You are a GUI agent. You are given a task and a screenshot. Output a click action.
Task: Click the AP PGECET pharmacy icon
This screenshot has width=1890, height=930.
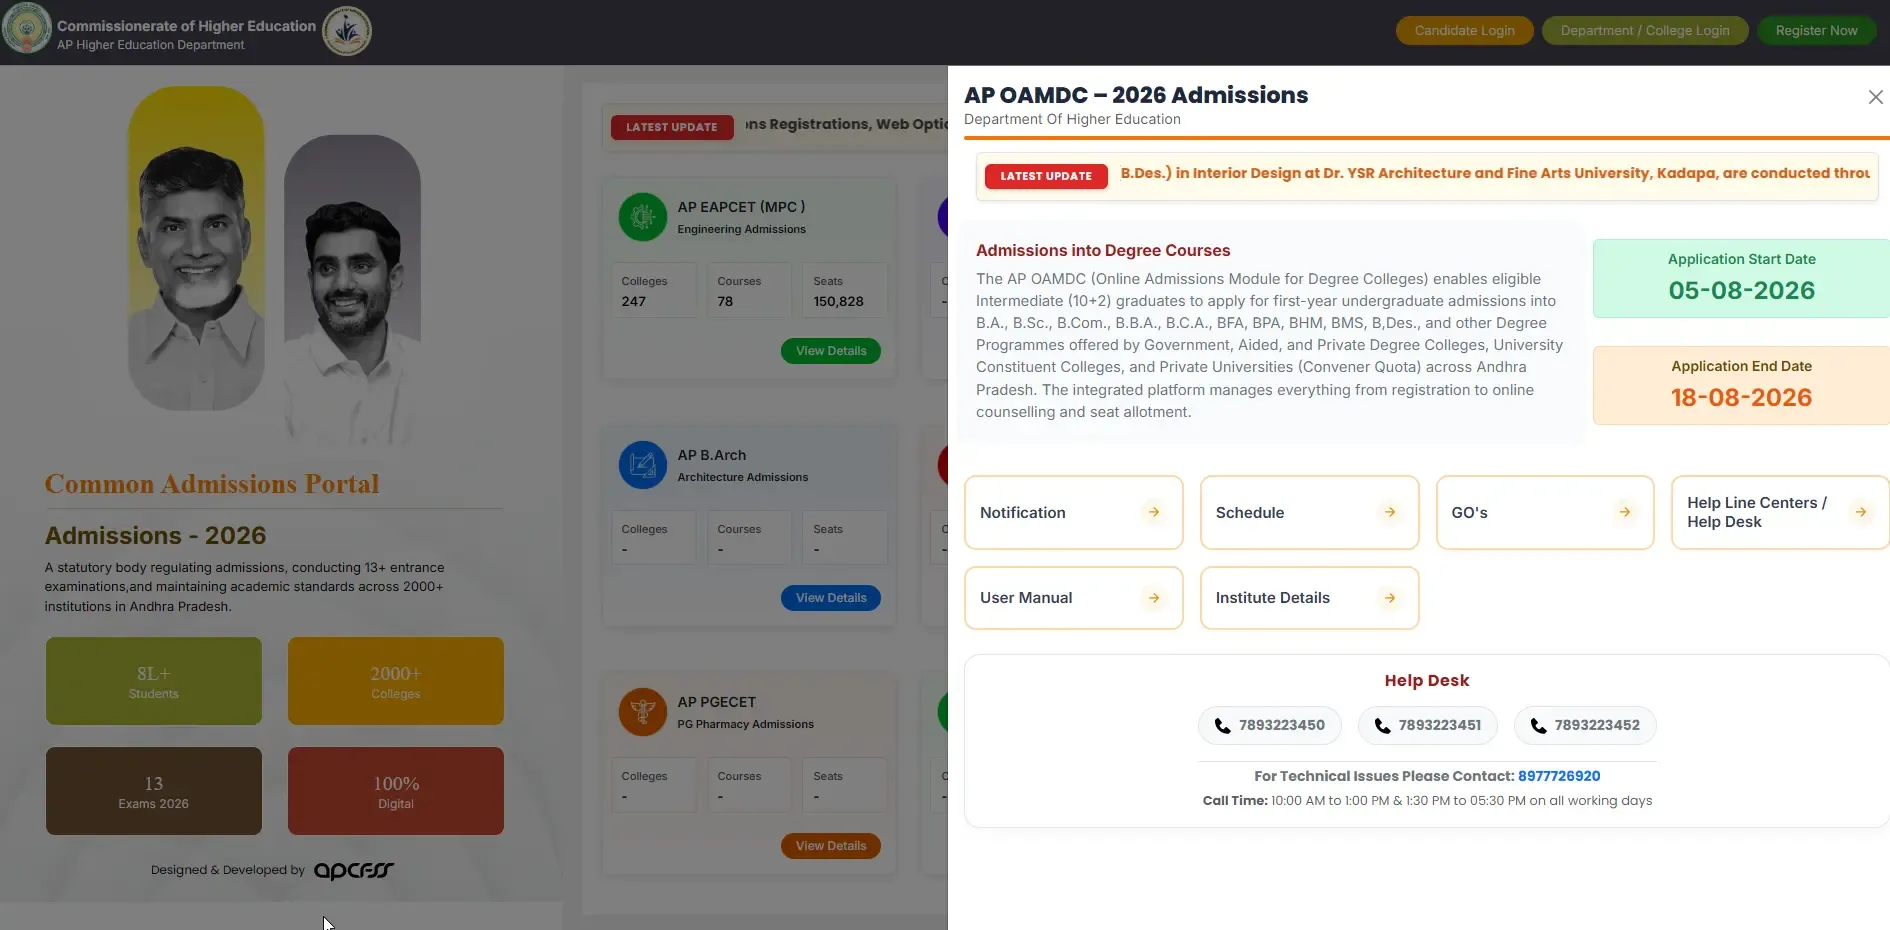(x=643, y=712)
